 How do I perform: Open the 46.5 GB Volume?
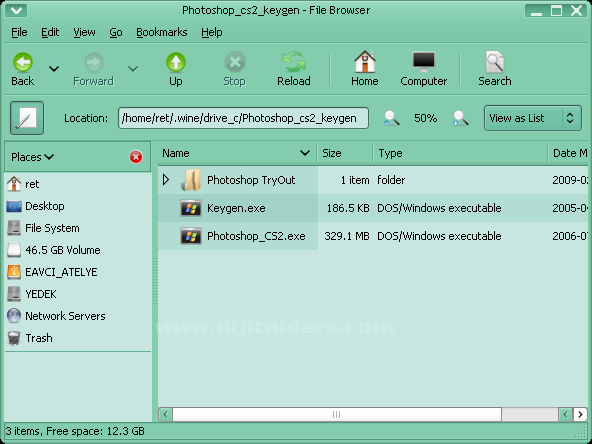(x=78, y=250)
